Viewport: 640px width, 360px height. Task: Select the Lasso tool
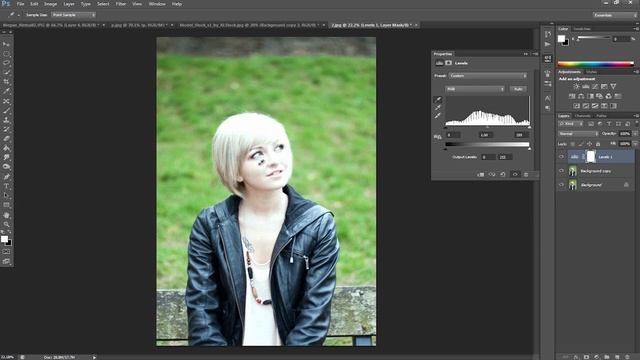6,63
